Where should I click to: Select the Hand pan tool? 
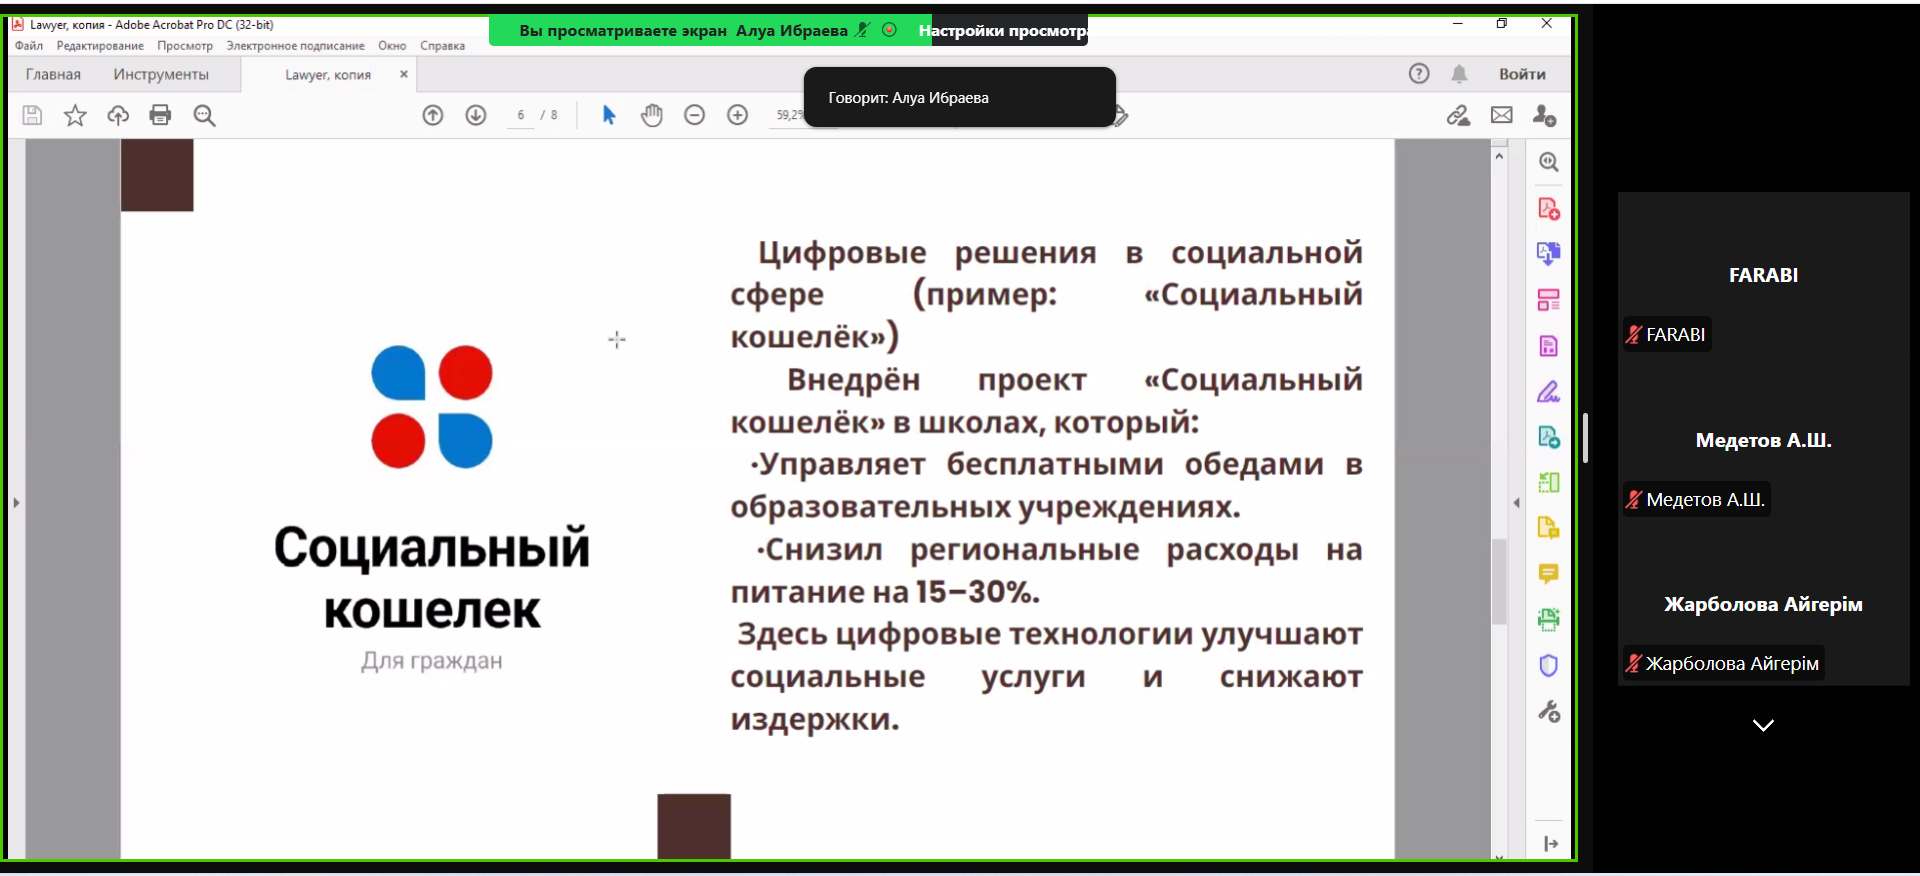(x=652, y=115)
